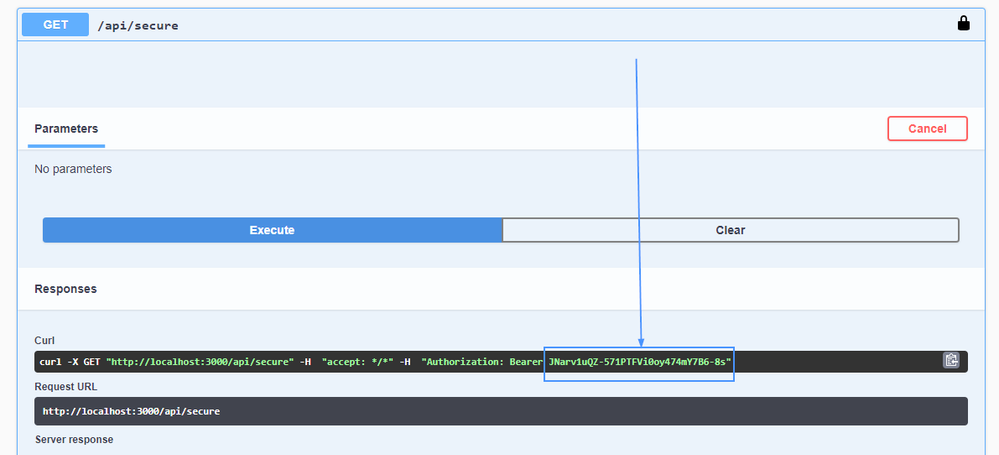The width and height of the screenshot is (999, 455).
Task: Copy the curl command to clipboard
Action: [x=951, y=360]
